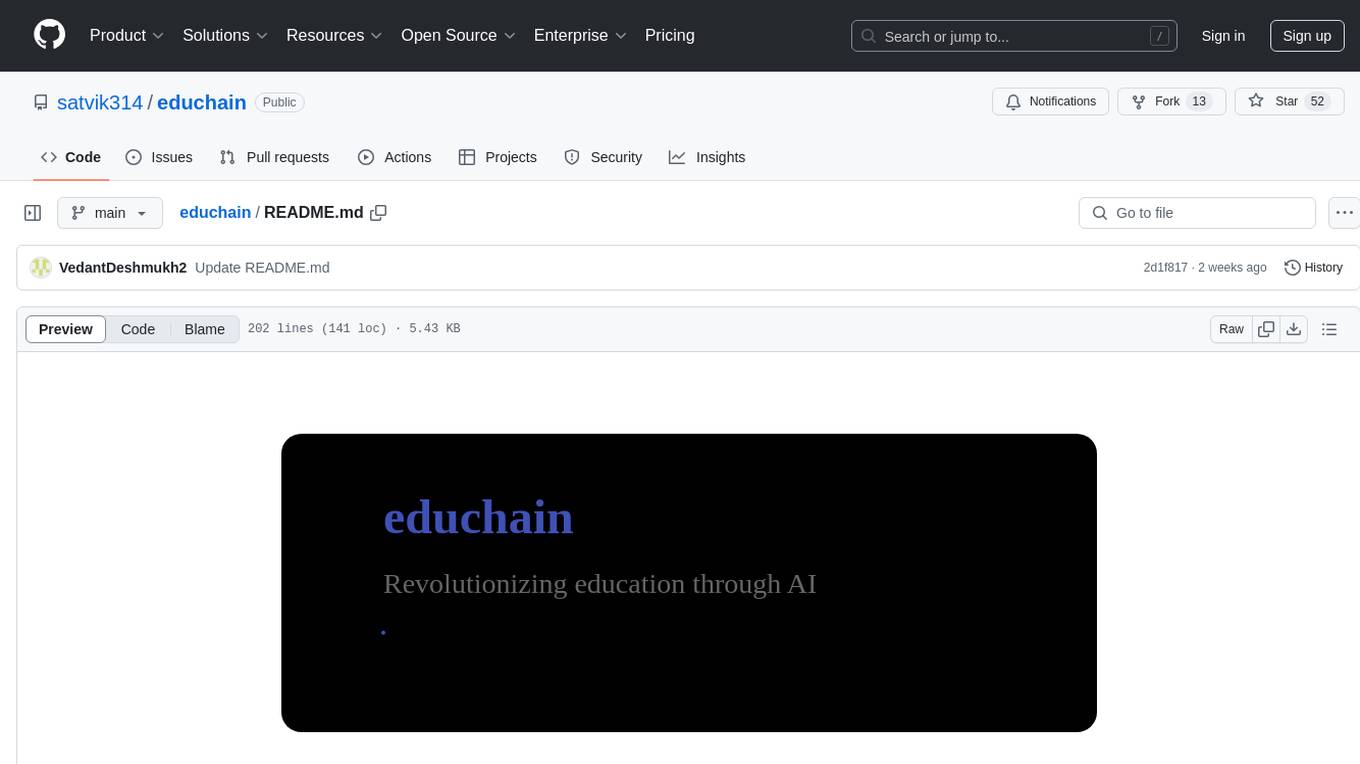Switch to the Pull requests tab
This screenshot has height=764, width=1360.
(x=274, y=157)
